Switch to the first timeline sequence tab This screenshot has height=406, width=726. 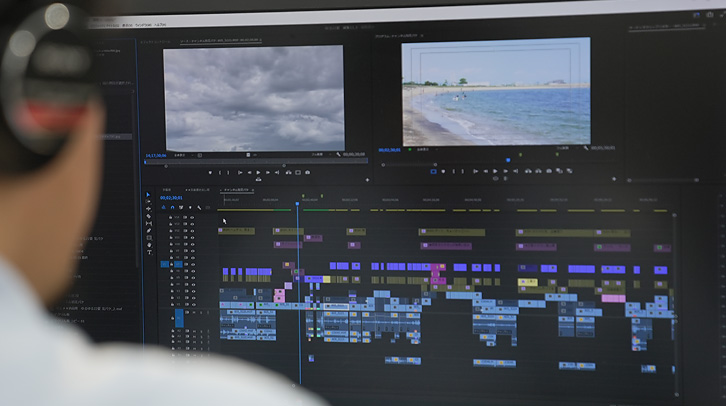[x=166, y=190]
